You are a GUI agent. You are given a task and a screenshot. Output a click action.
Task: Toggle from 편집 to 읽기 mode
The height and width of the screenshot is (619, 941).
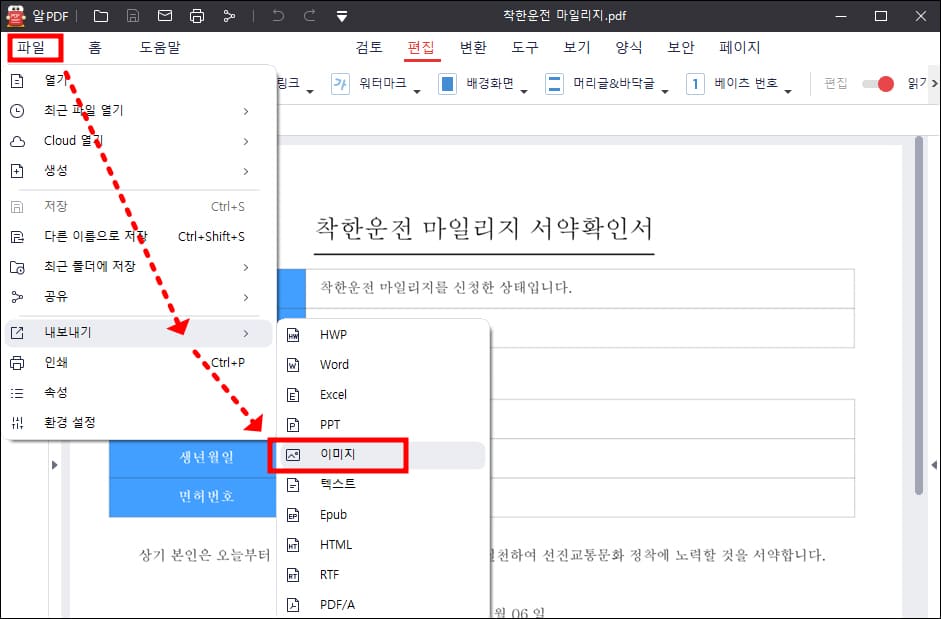[x=877, y=85]
